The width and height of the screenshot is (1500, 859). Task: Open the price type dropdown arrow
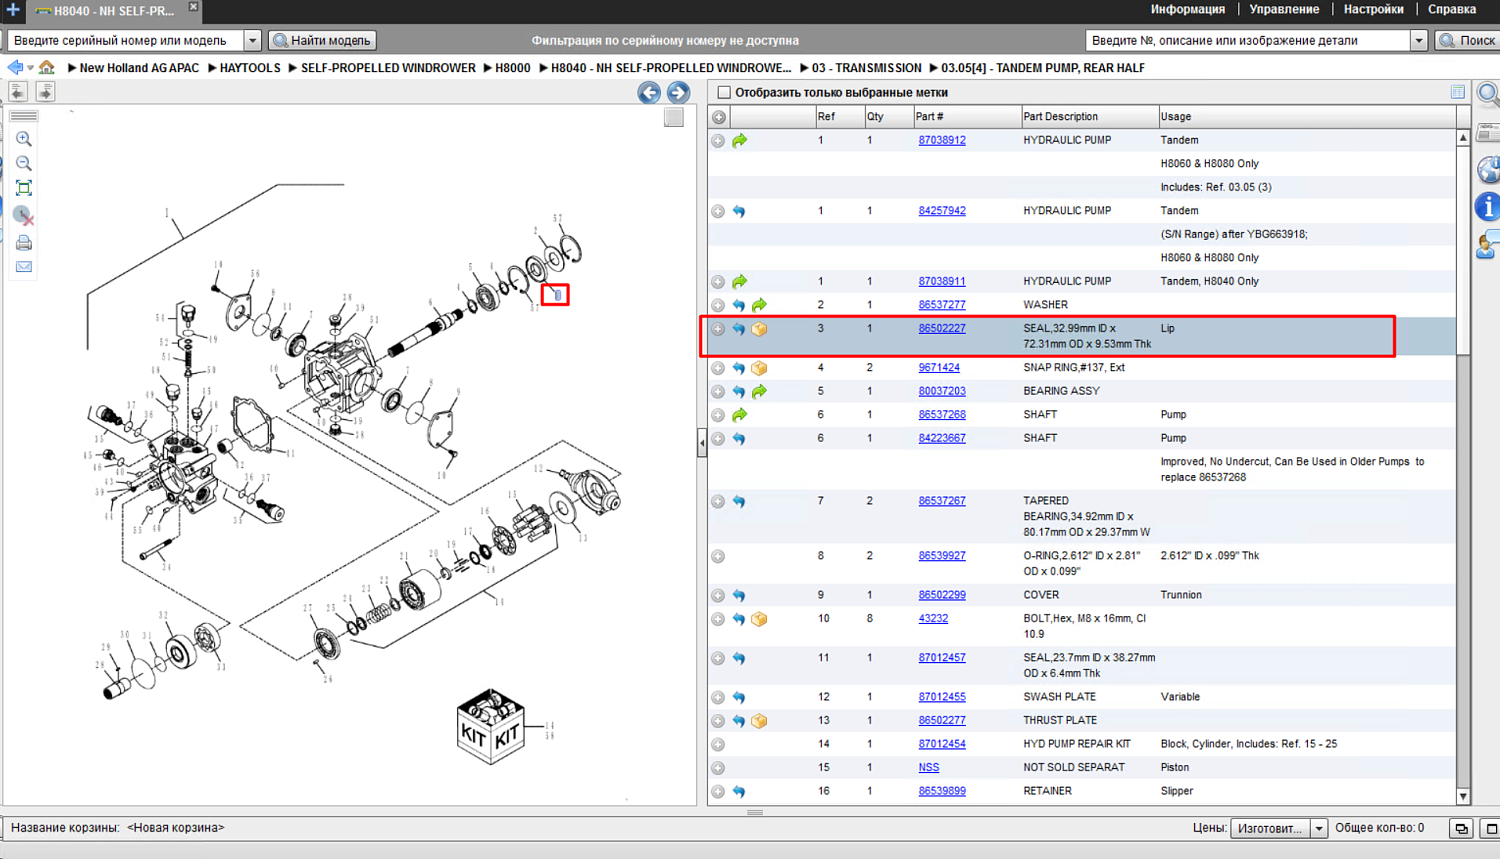click(1319, 828)
